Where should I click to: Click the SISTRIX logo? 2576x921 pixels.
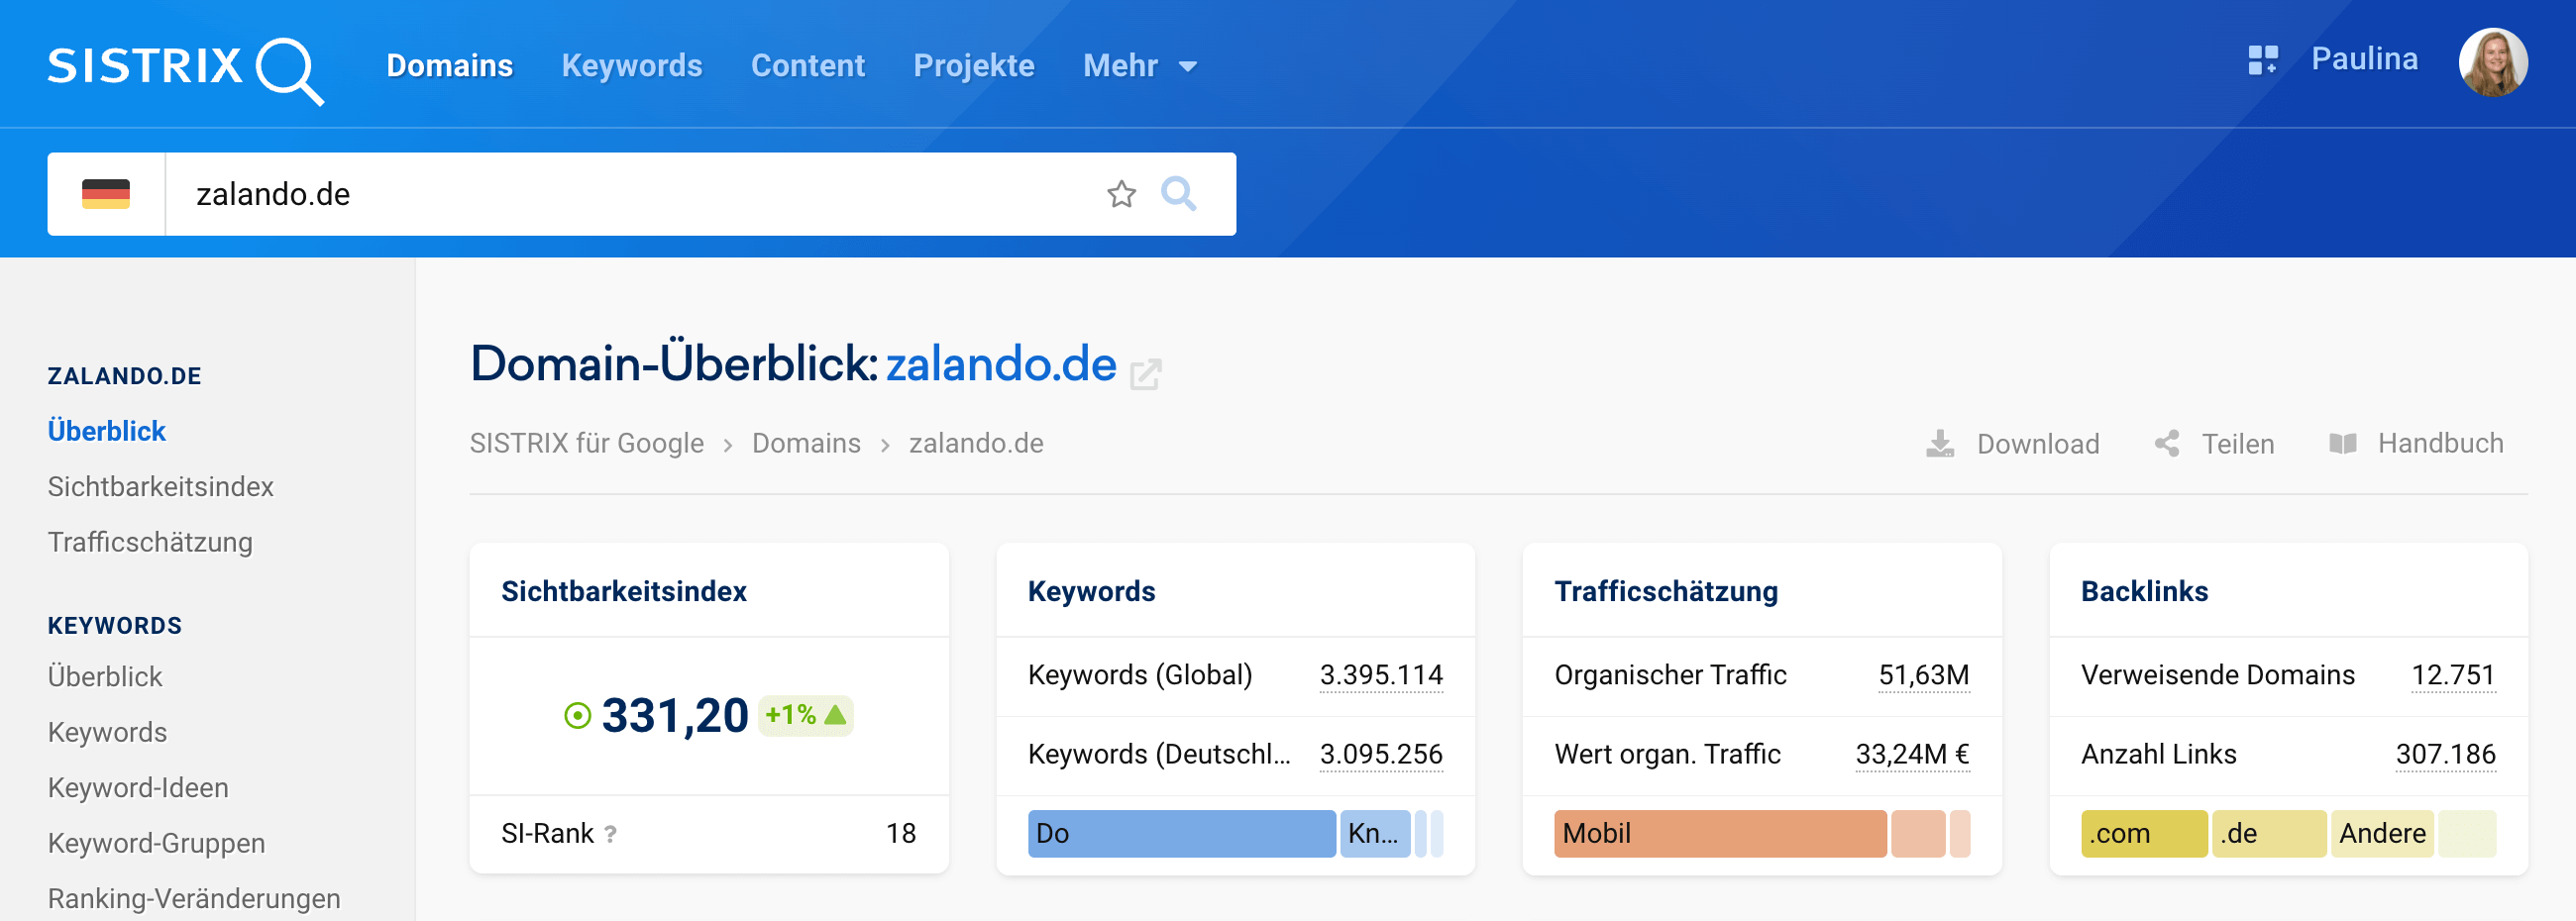[185, 68]
